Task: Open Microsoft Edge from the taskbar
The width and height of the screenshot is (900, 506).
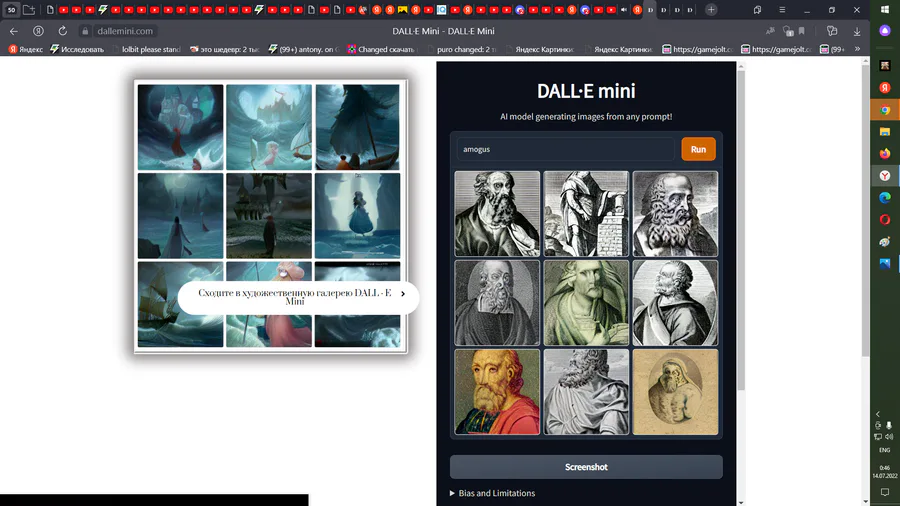Action: 885,197
